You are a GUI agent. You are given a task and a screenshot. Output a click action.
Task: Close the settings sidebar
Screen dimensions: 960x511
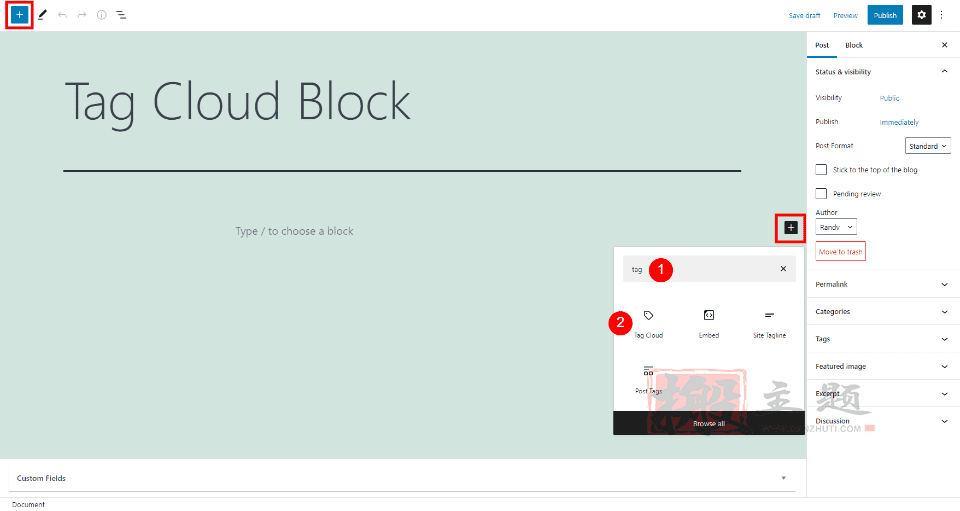[x=944, y=45]
